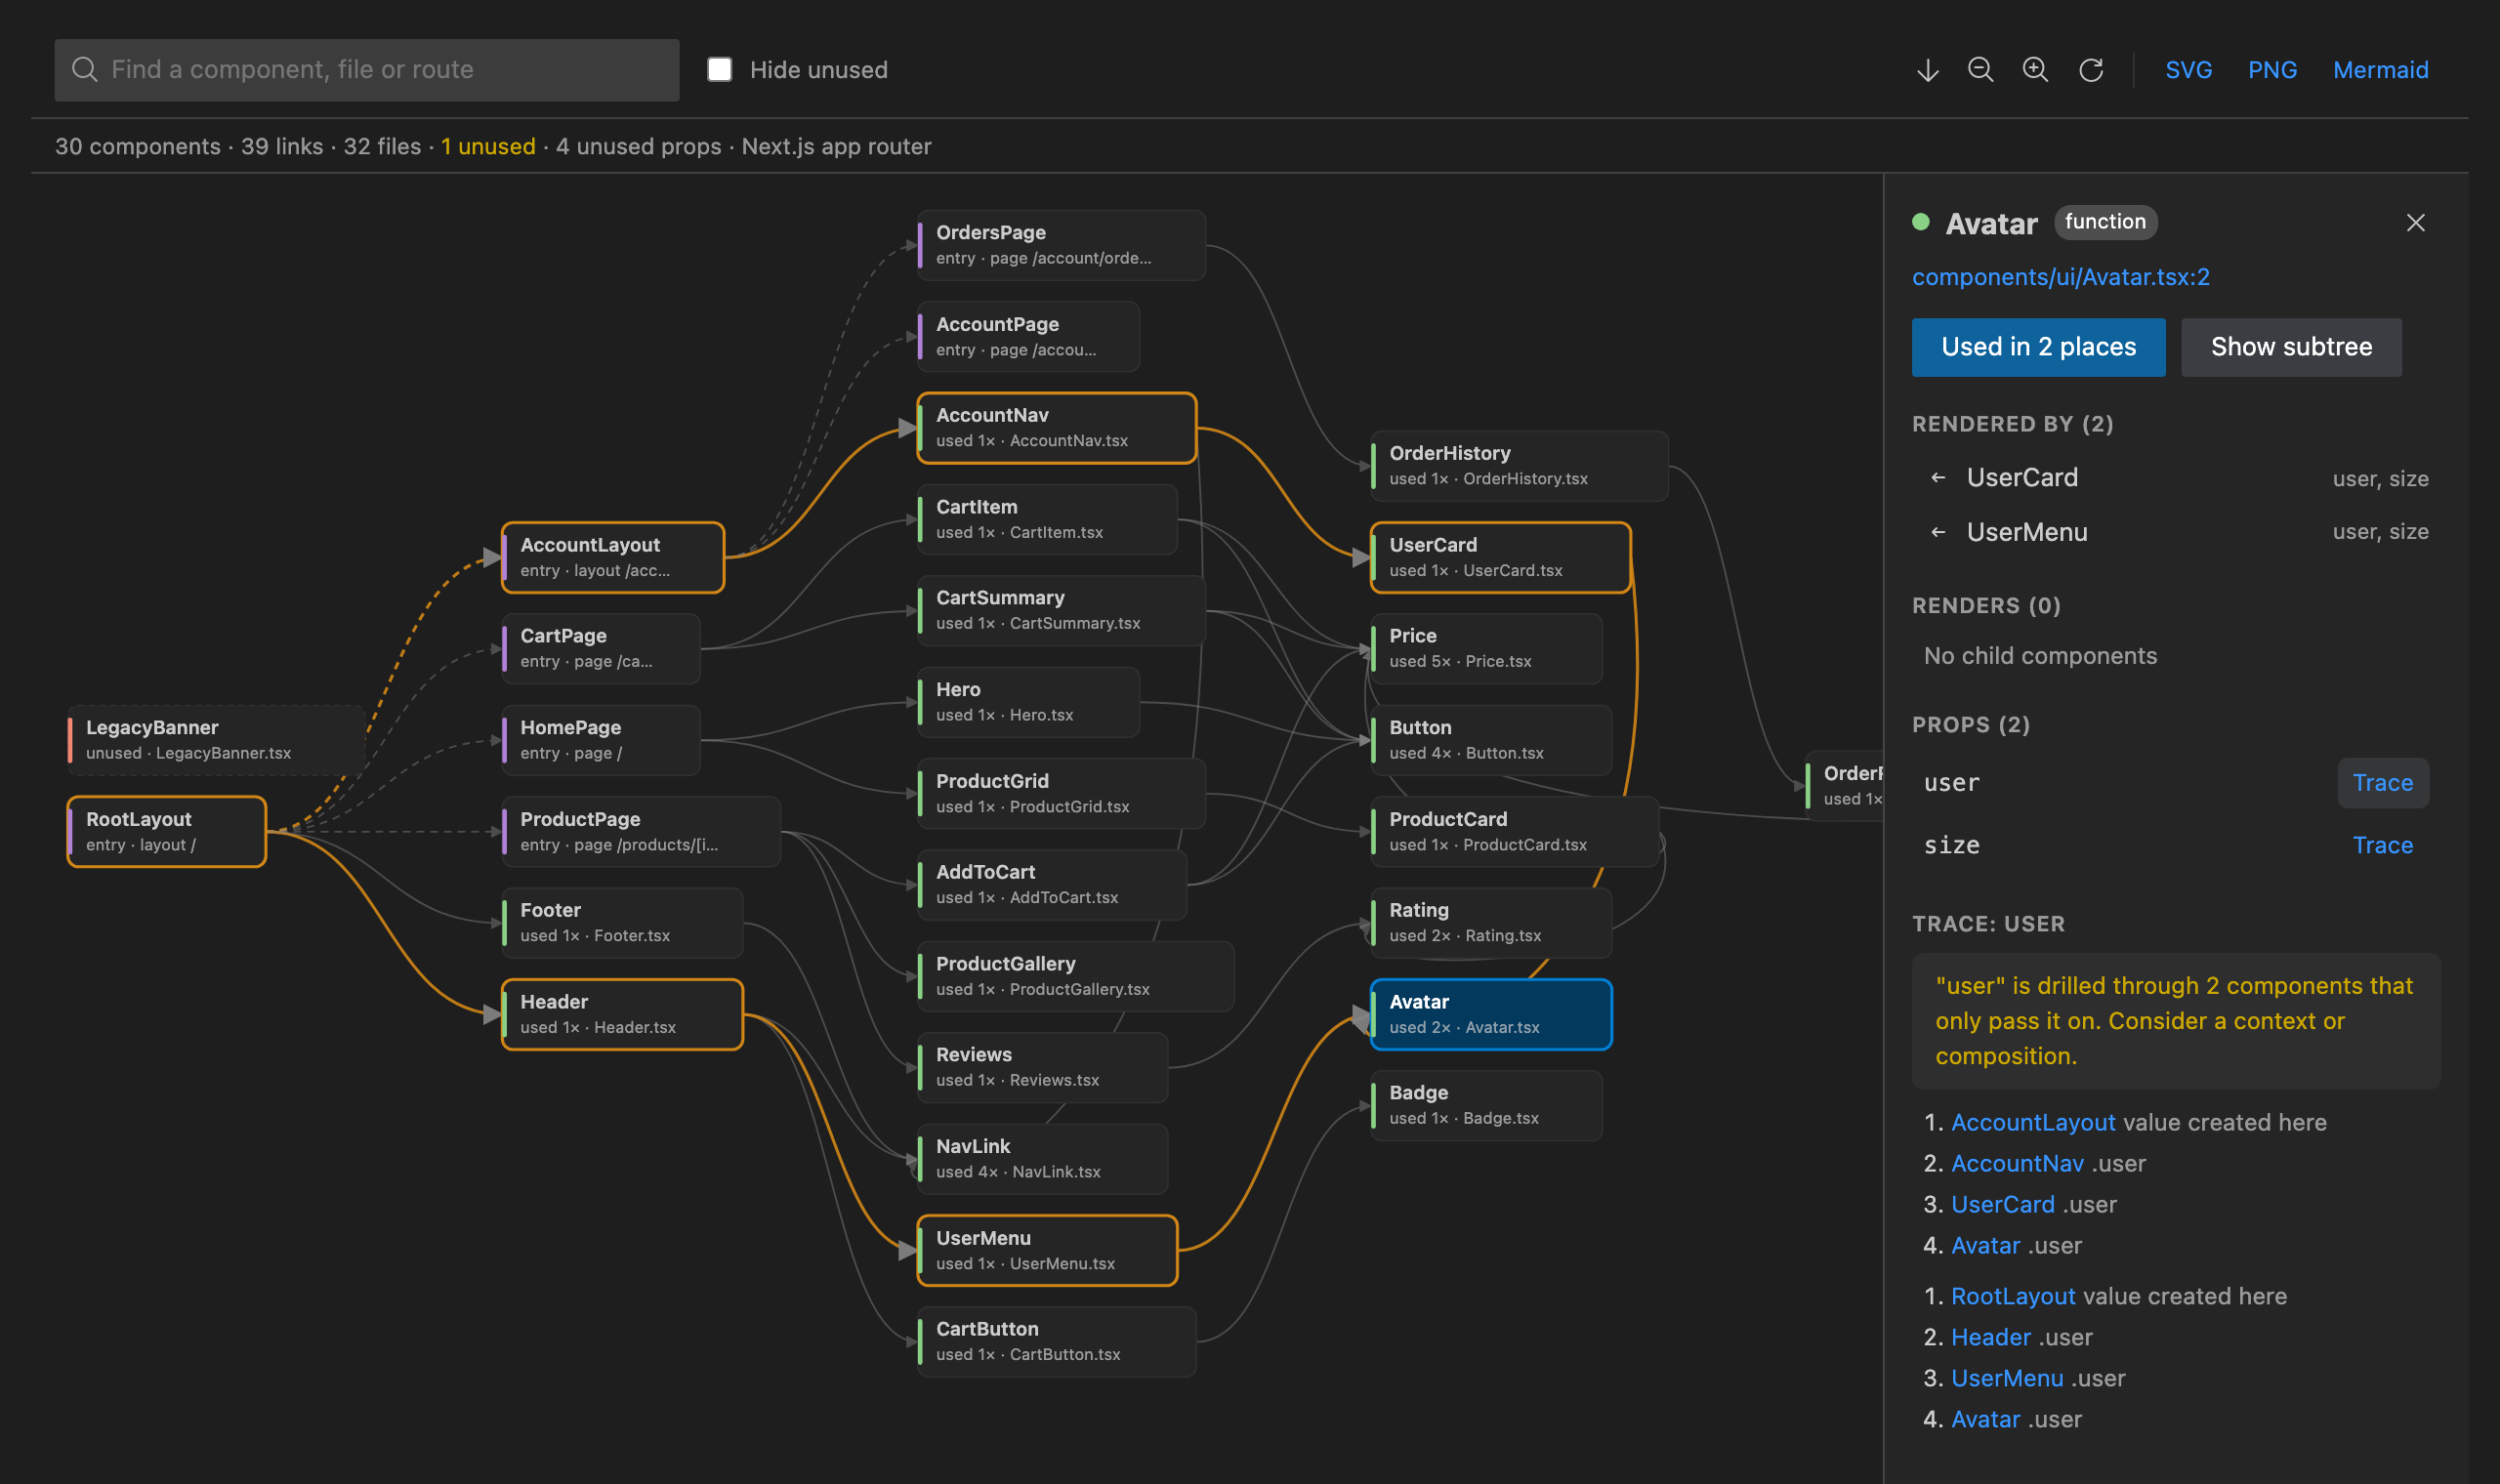
Task: Click the '1 unused' status text
Action: 488,146
